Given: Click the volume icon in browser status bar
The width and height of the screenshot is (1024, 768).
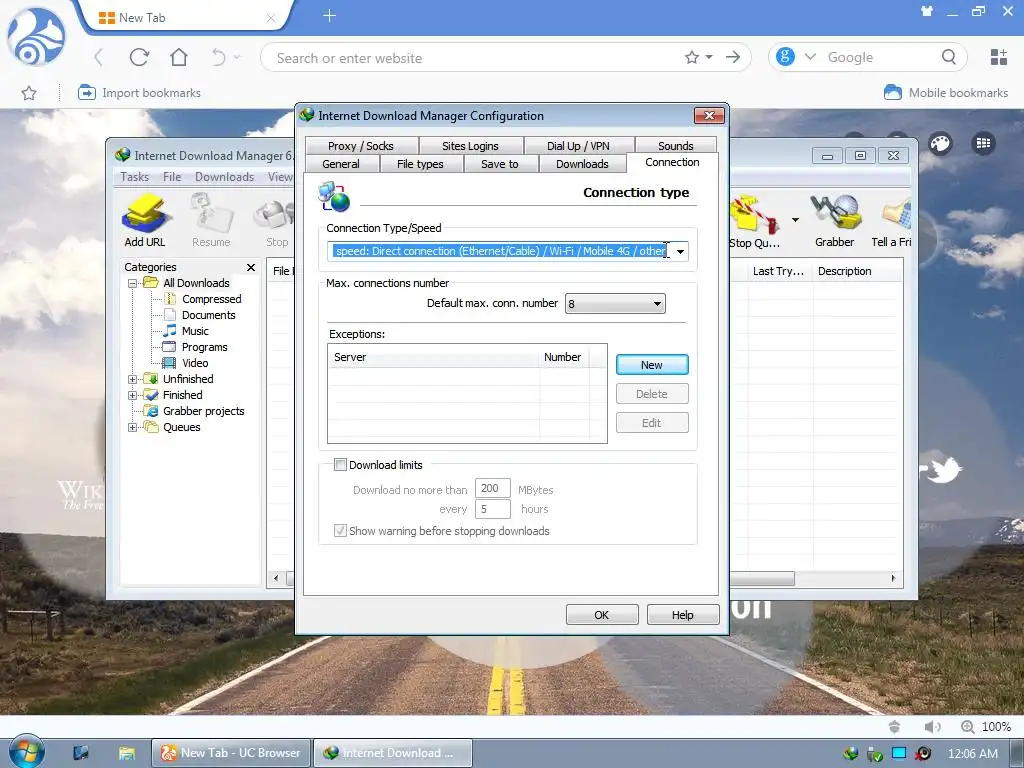Looking at the screenshot, I should tap(933, 726).
